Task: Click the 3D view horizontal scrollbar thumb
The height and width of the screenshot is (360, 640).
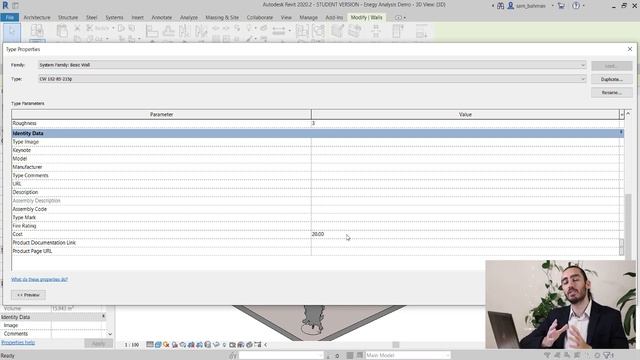Action: coord(396,344)
